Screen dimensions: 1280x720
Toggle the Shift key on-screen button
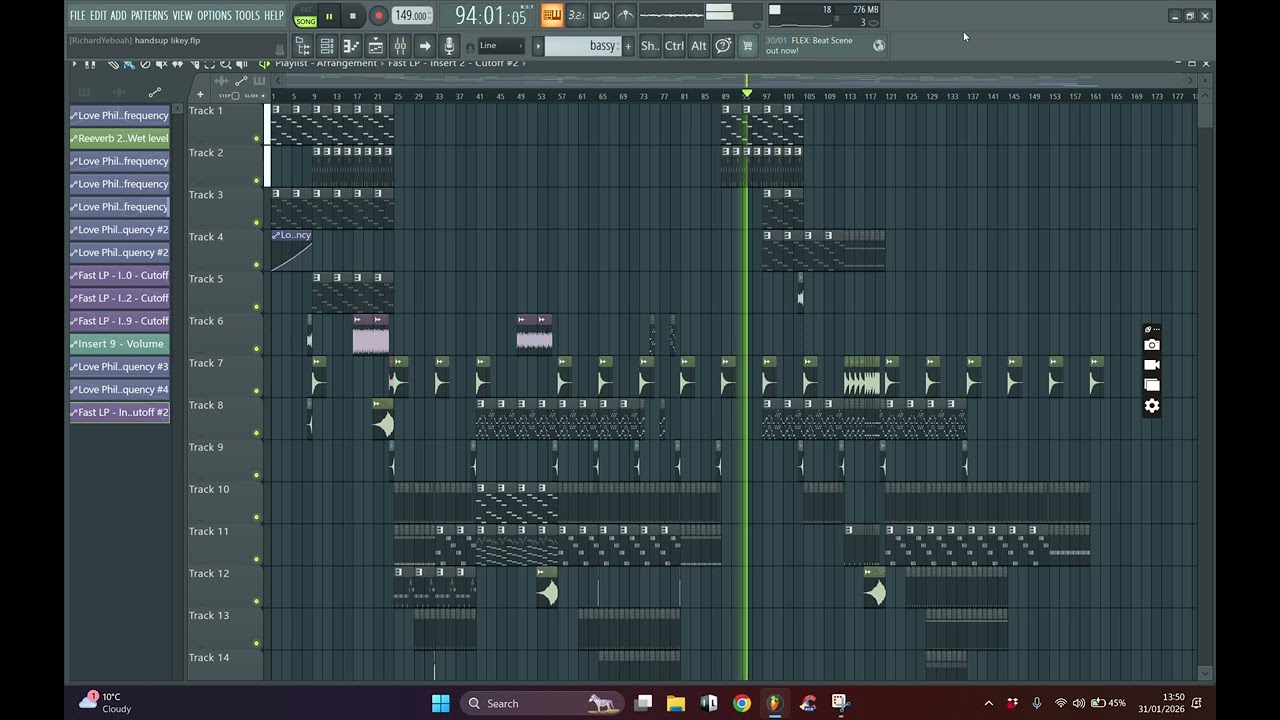coord(650,46)
